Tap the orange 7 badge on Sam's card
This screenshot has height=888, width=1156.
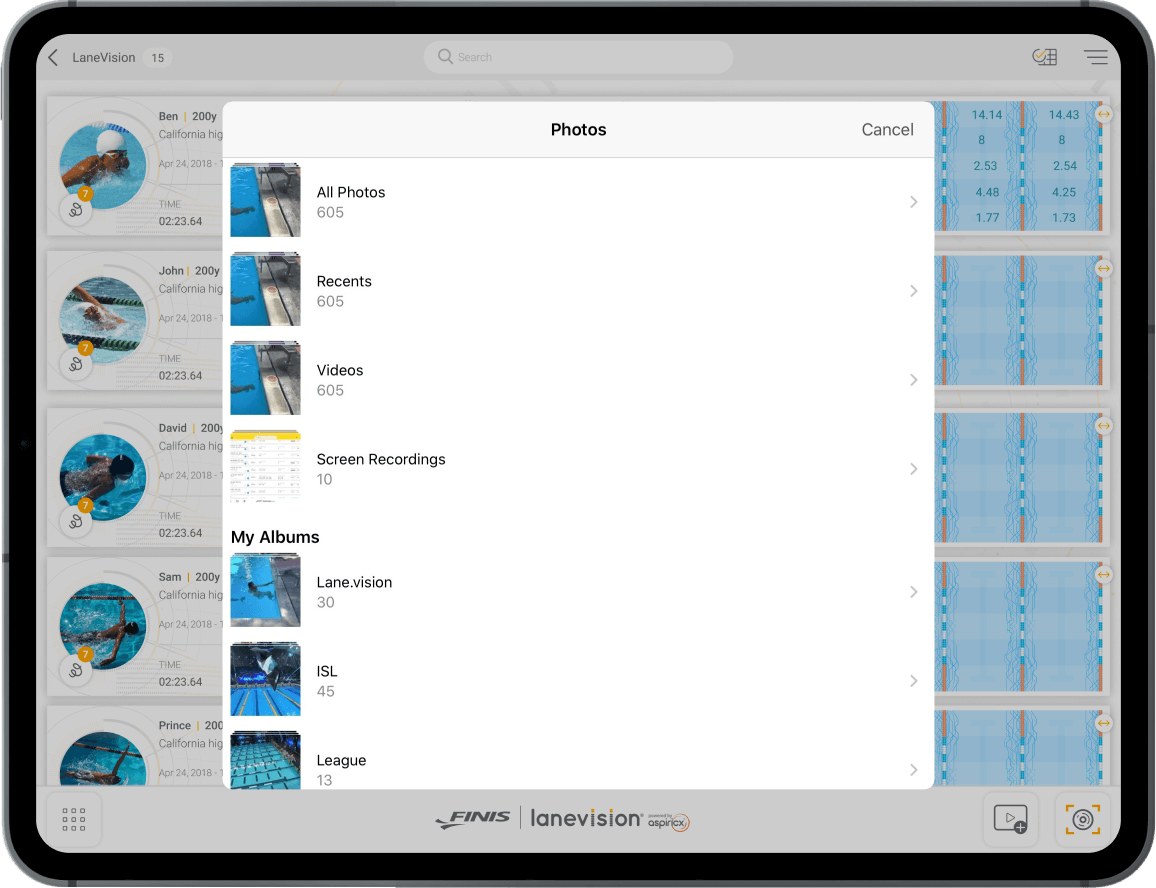pyautogui.click(x=86, y=654)
